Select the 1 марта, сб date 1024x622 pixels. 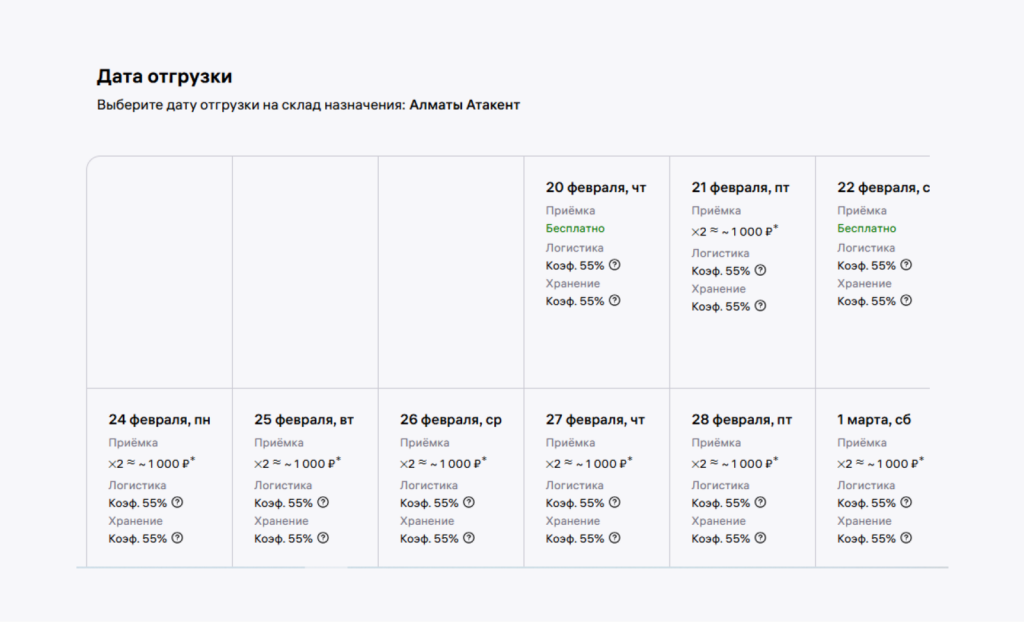[x=874, y=420]
